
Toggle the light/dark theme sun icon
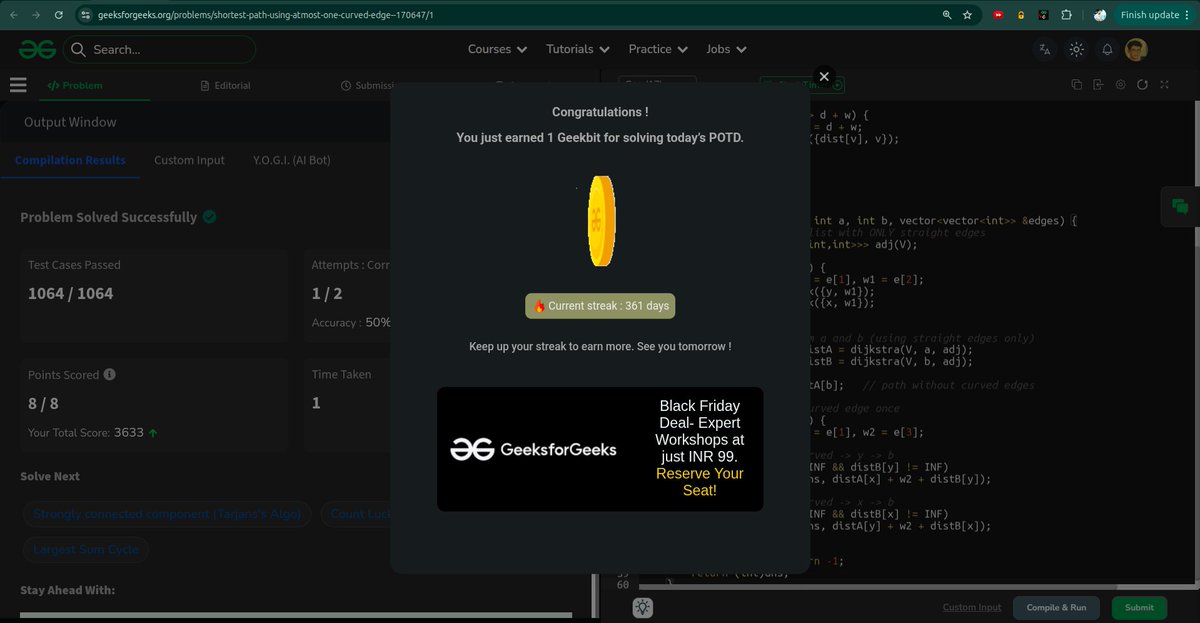[1076, 49]
